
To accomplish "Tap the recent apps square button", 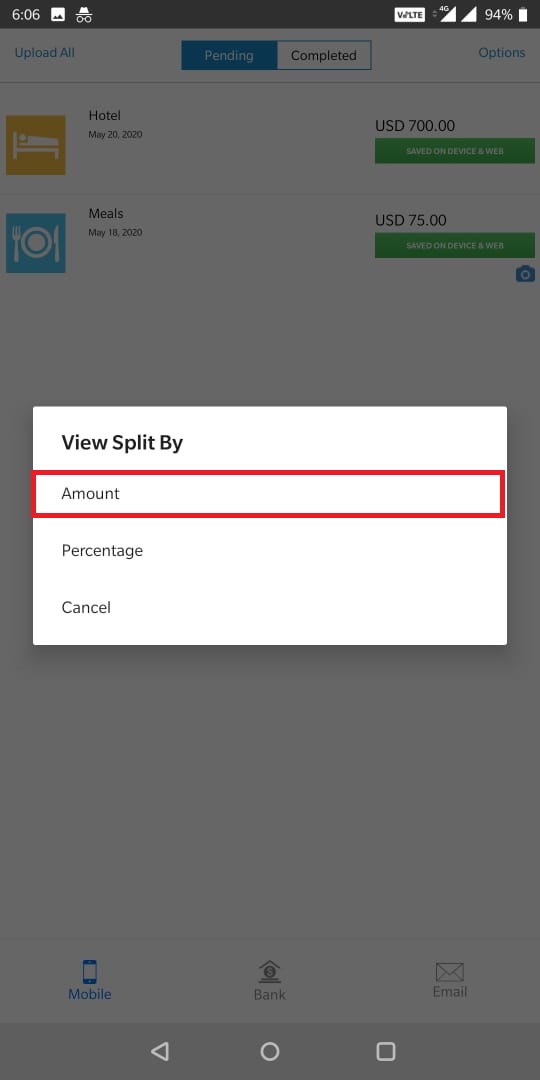I will point(386,1051).
